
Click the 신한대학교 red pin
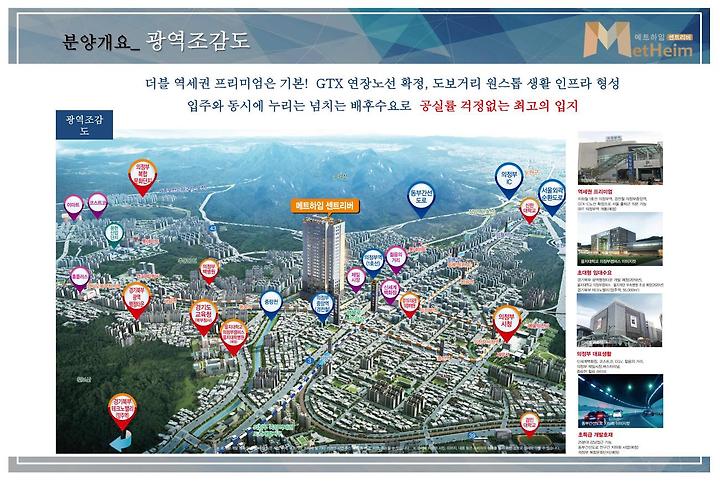click(529, 211)
